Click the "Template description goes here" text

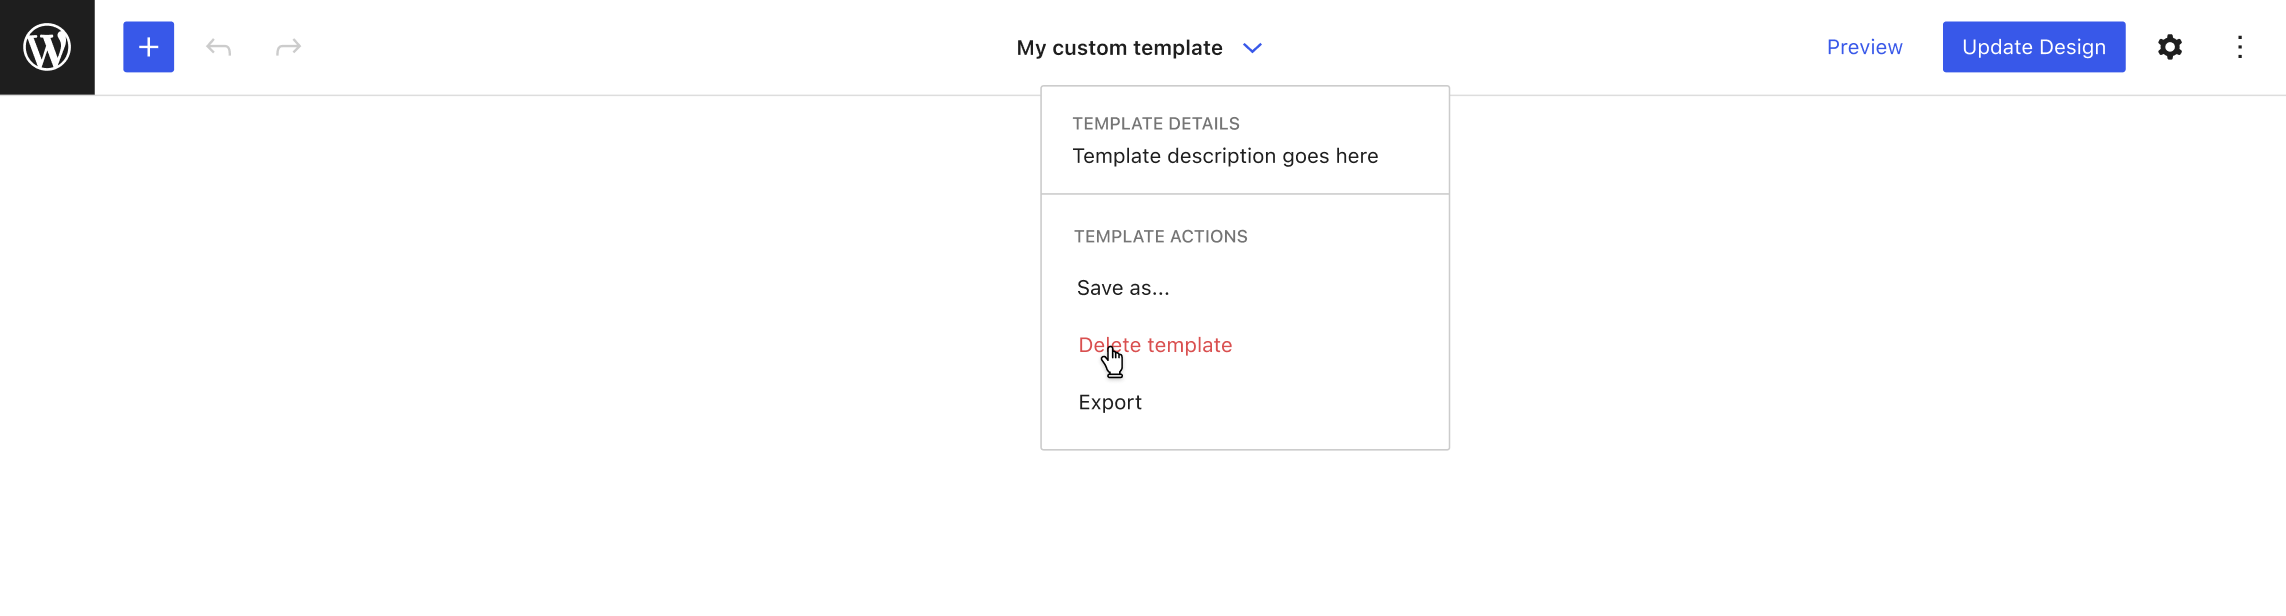1225,156
